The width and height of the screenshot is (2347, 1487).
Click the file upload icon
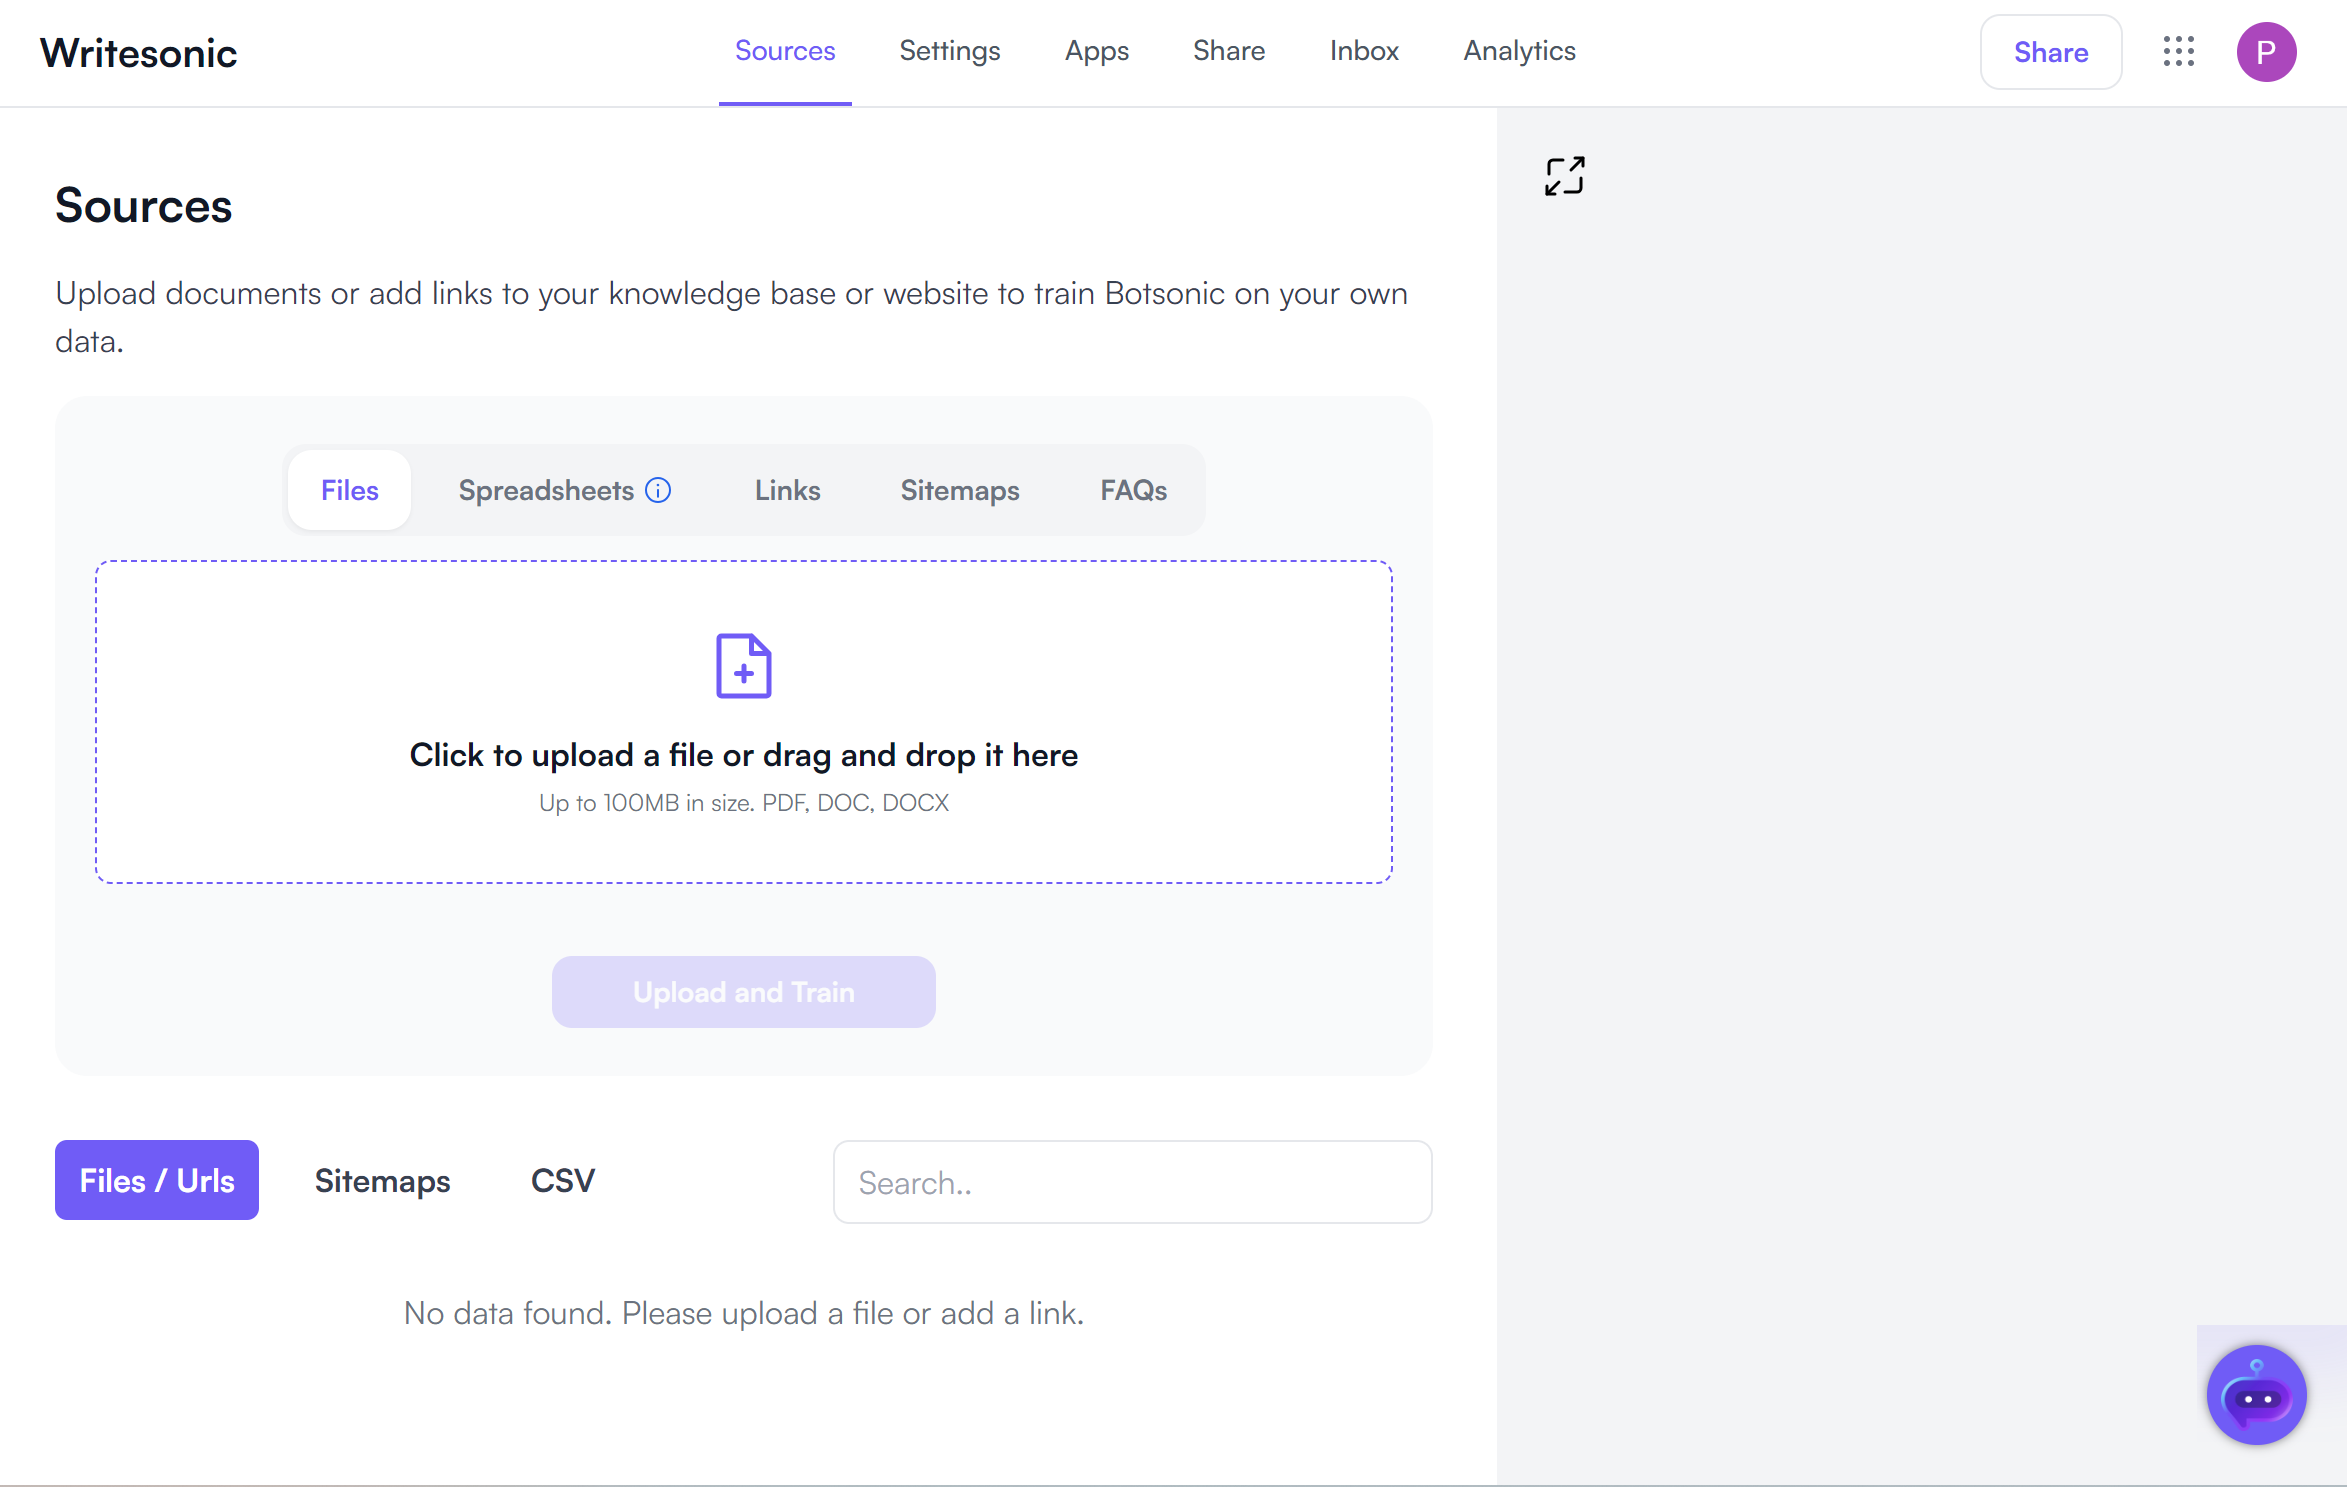(x=743, y=665)
